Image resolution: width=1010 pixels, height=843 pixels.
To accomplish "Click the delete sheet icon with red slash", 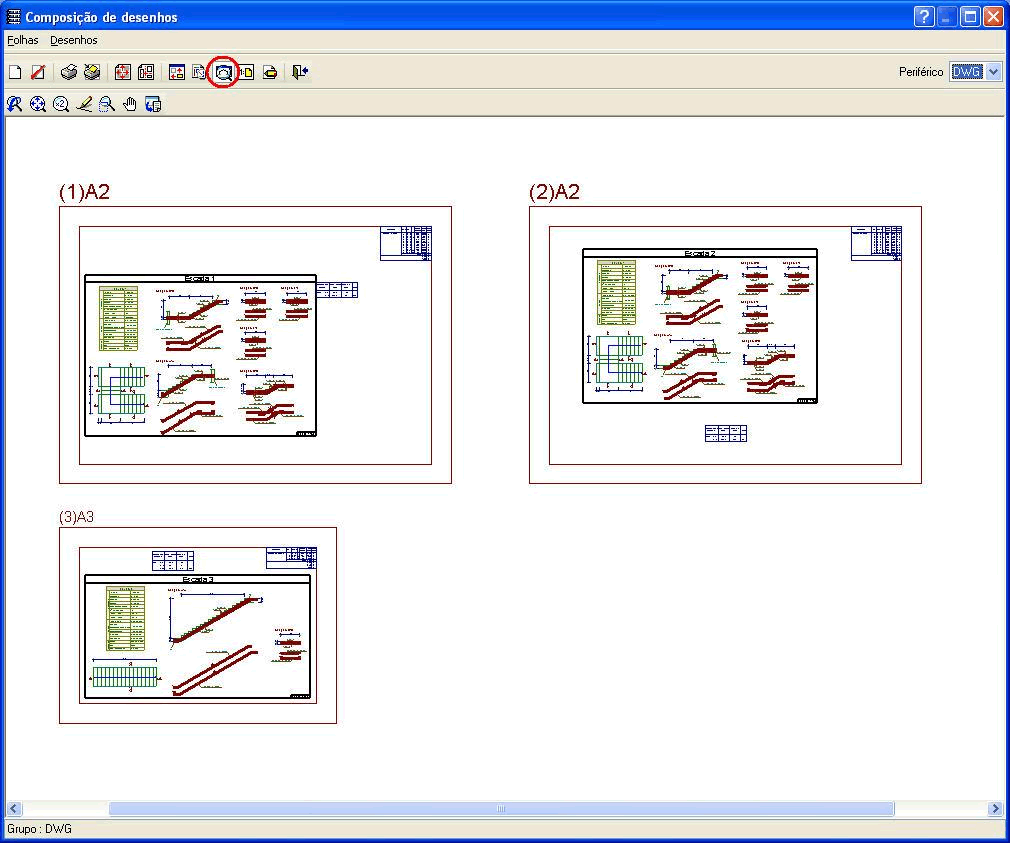I will coord(38,72).
